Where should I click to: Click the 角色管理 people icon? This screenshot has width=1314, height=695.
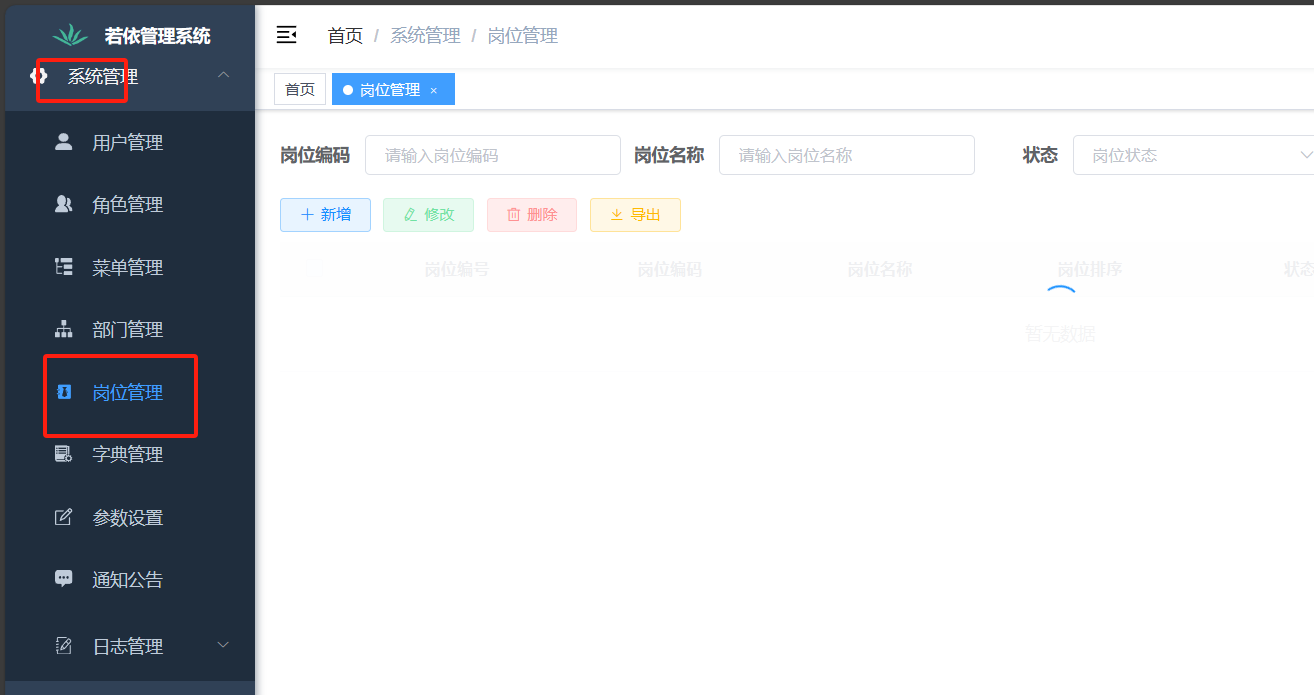63,204
